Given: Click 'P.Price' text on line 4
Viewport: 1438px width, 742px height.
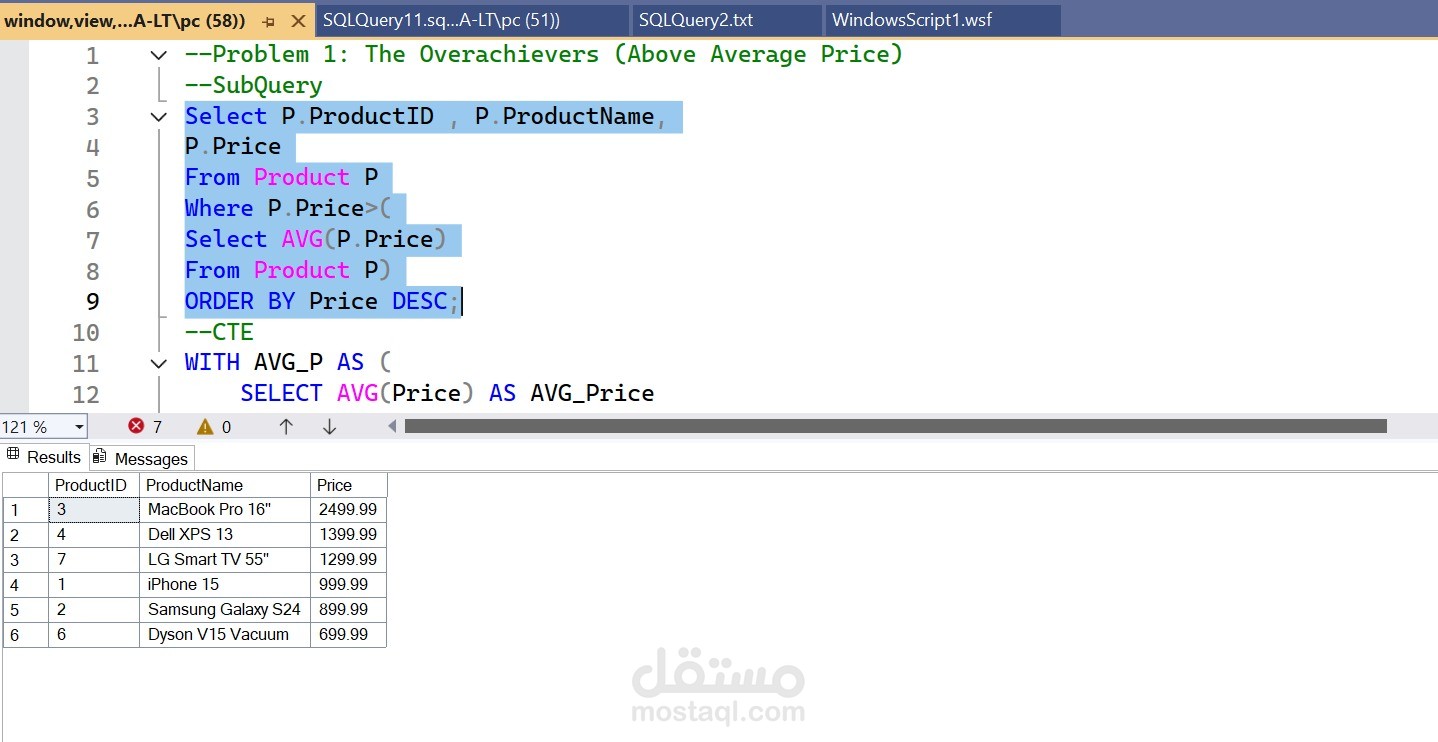Looking at the screenshot, I should pos(233,147).
